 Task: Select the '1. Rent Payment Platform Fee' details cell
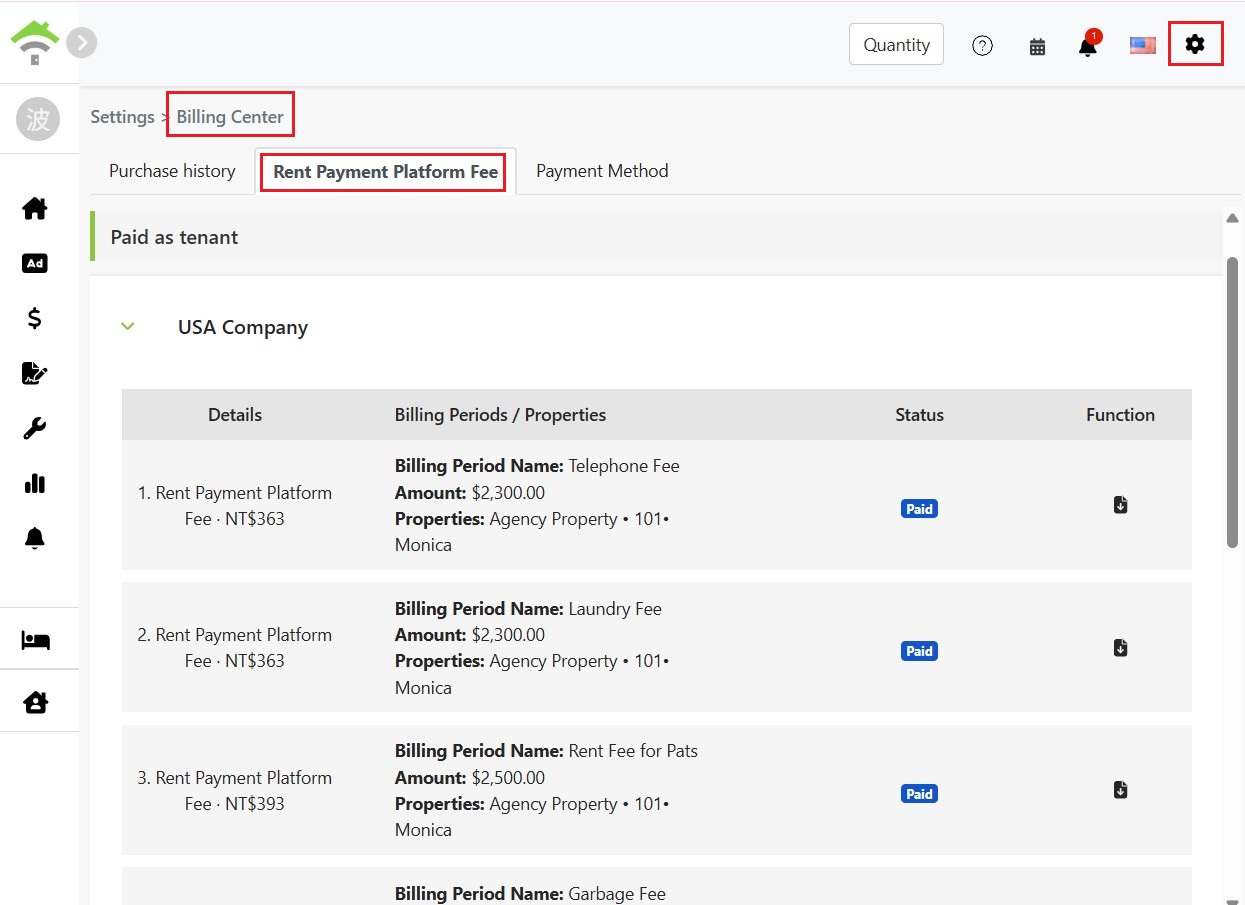click(235, 506)
